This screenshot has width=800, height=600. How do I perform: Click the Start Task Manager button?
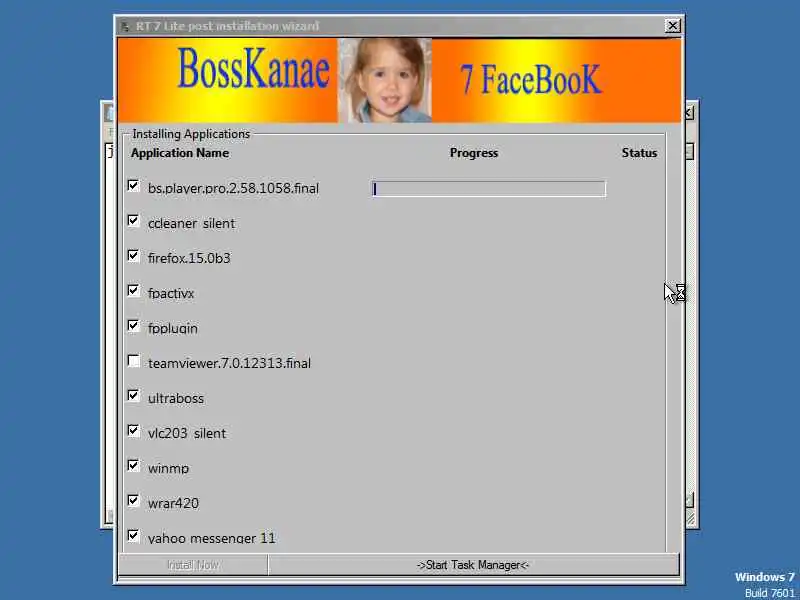(473, 565)
